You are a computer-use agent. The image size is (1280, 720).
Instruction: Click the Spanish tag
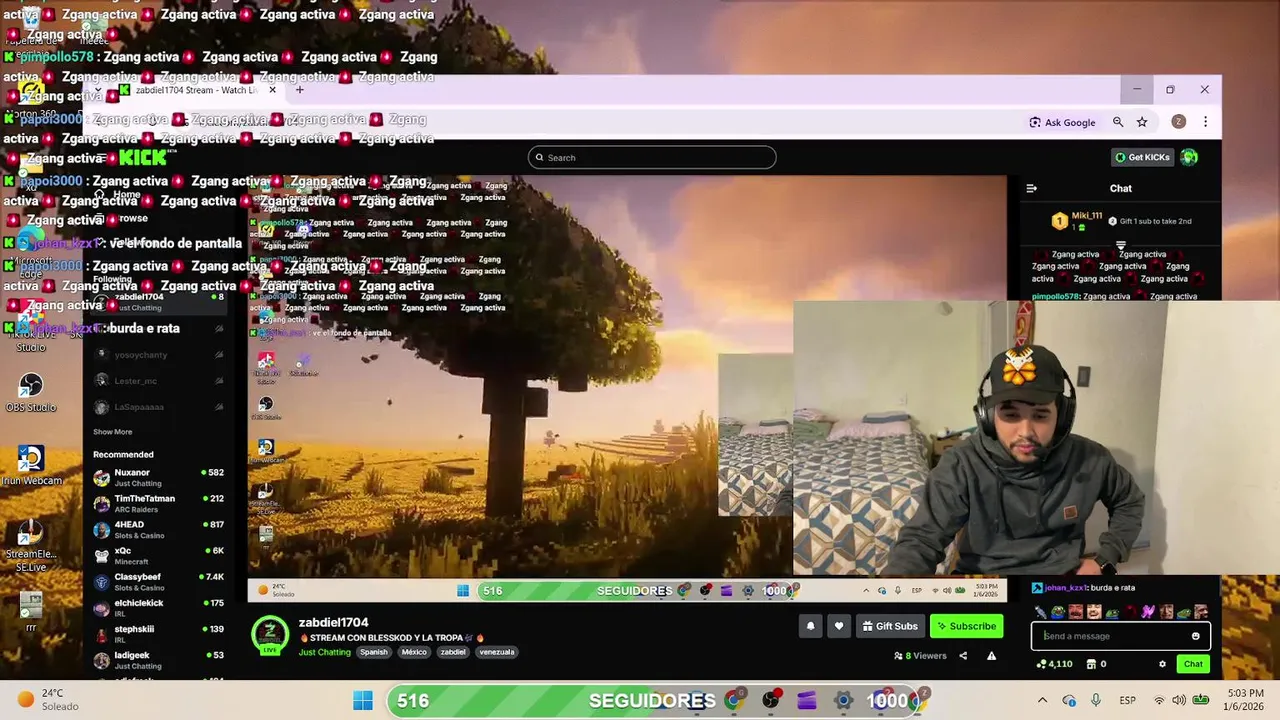click(x=373, y=652)
